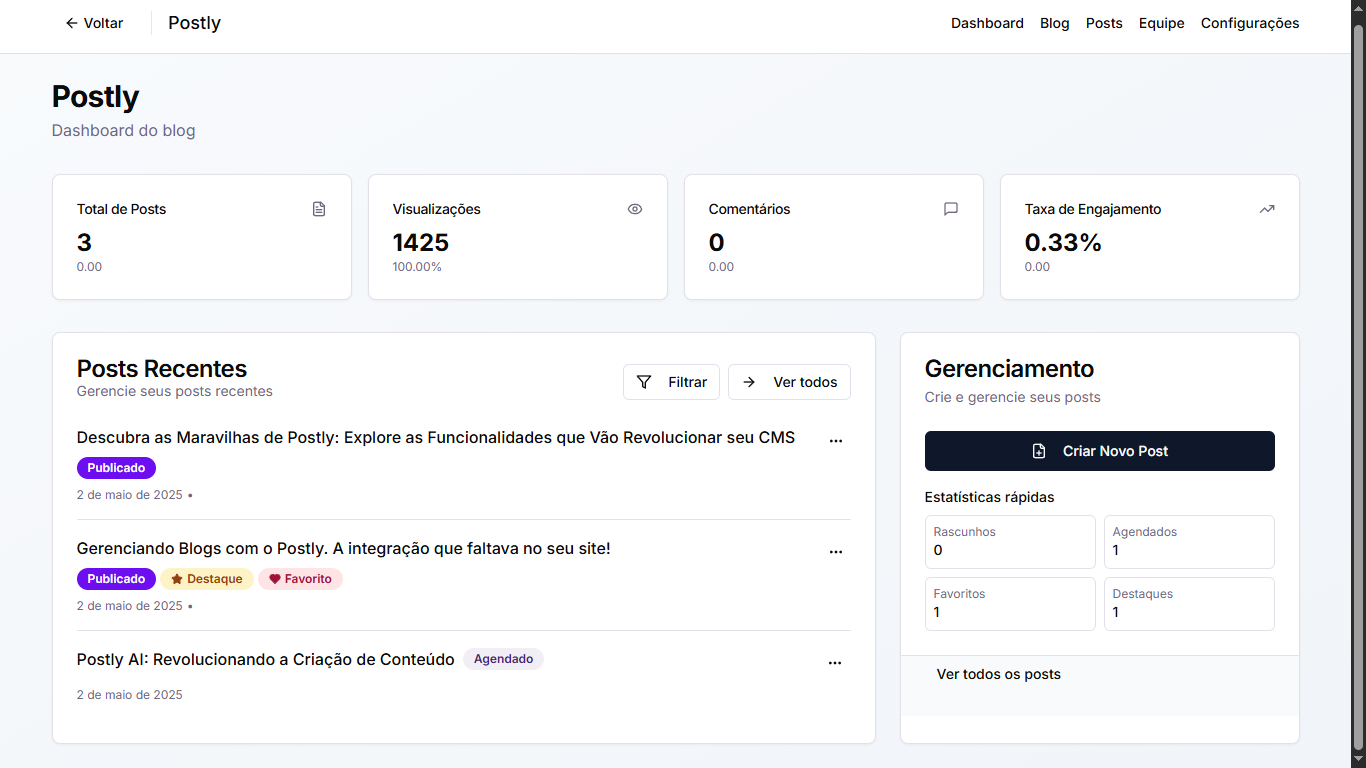The width and height of the screenshot is (1366, 768).
Task: Click the eye icon in Visualizações card
Action: point(635,209)
